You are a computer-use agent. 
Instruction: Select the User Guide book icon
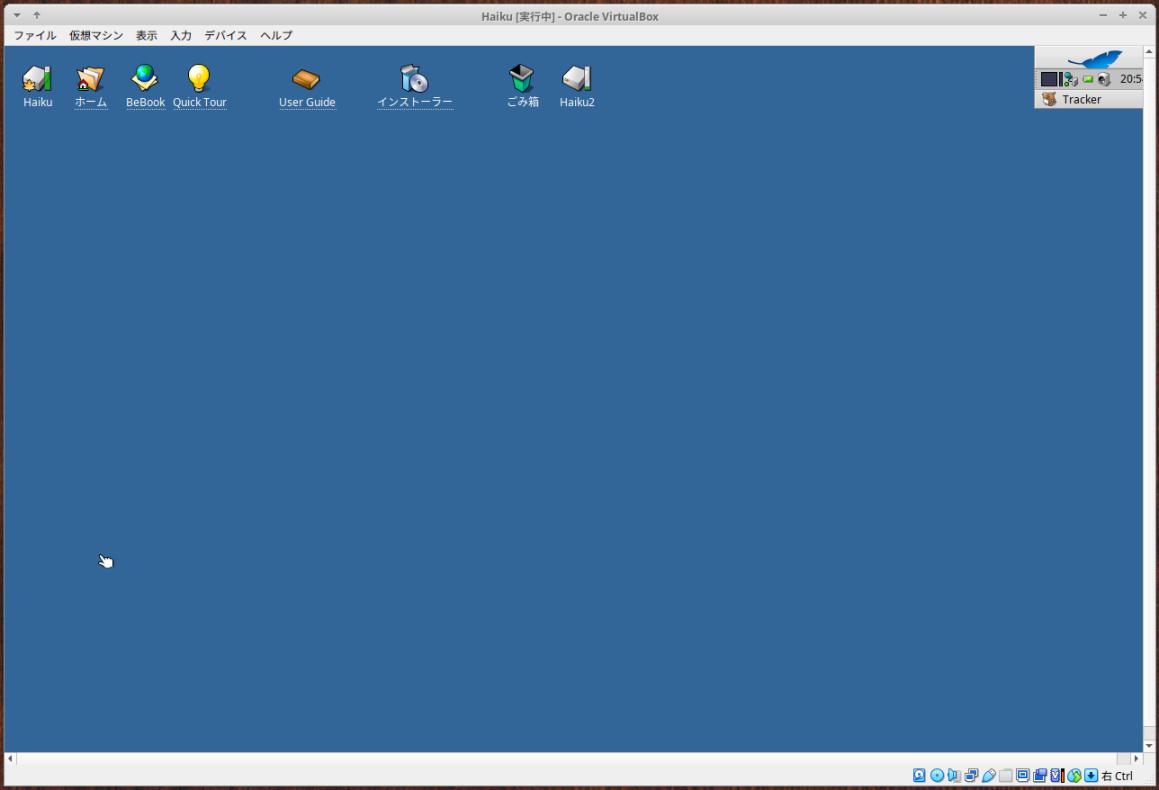point(307,86)
